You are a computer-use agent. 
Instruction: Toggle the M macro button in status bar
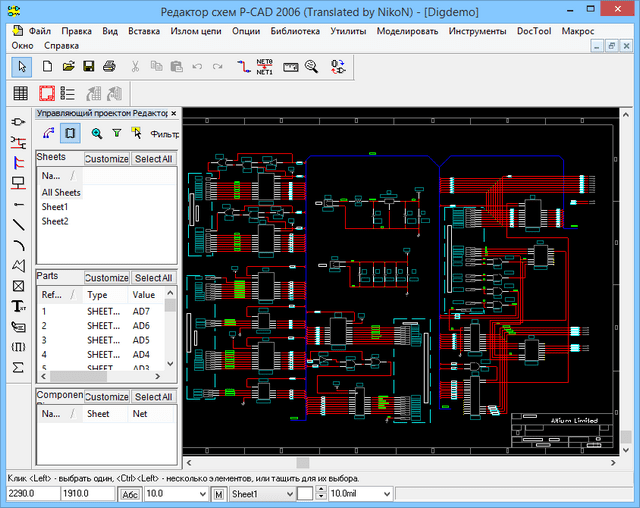pyautogui.click(x=217, y=494)
